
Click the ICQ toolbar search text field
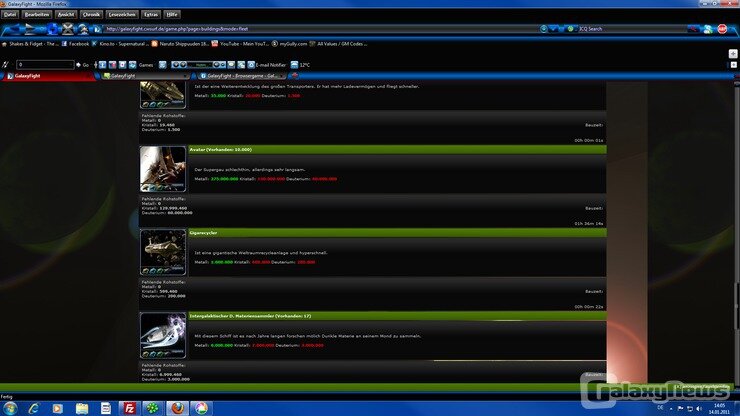pyautogui.click(x=45, y=65)
